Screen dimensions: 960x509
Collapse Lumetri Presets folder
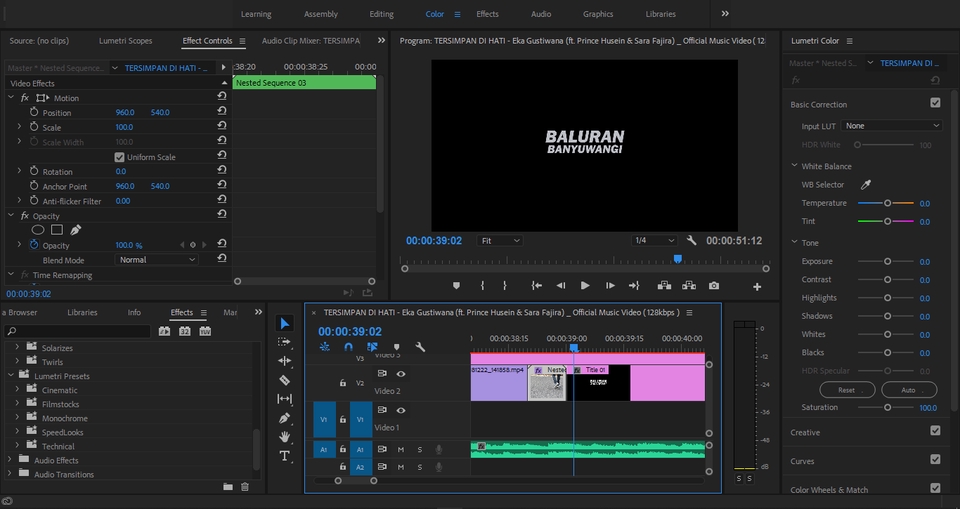10,375
